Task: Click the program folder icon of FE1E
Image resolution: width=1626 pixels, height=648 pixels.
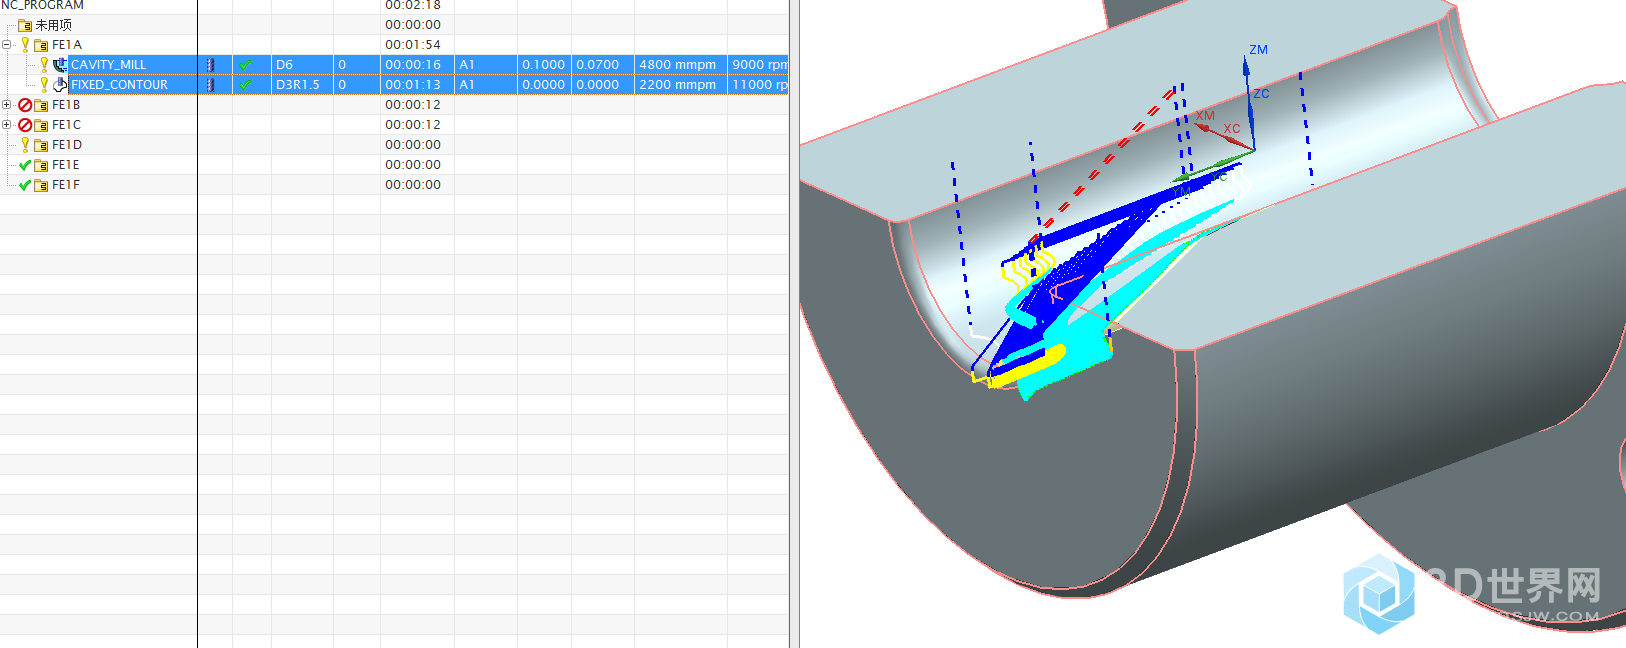Action: (x=41, y=165)
